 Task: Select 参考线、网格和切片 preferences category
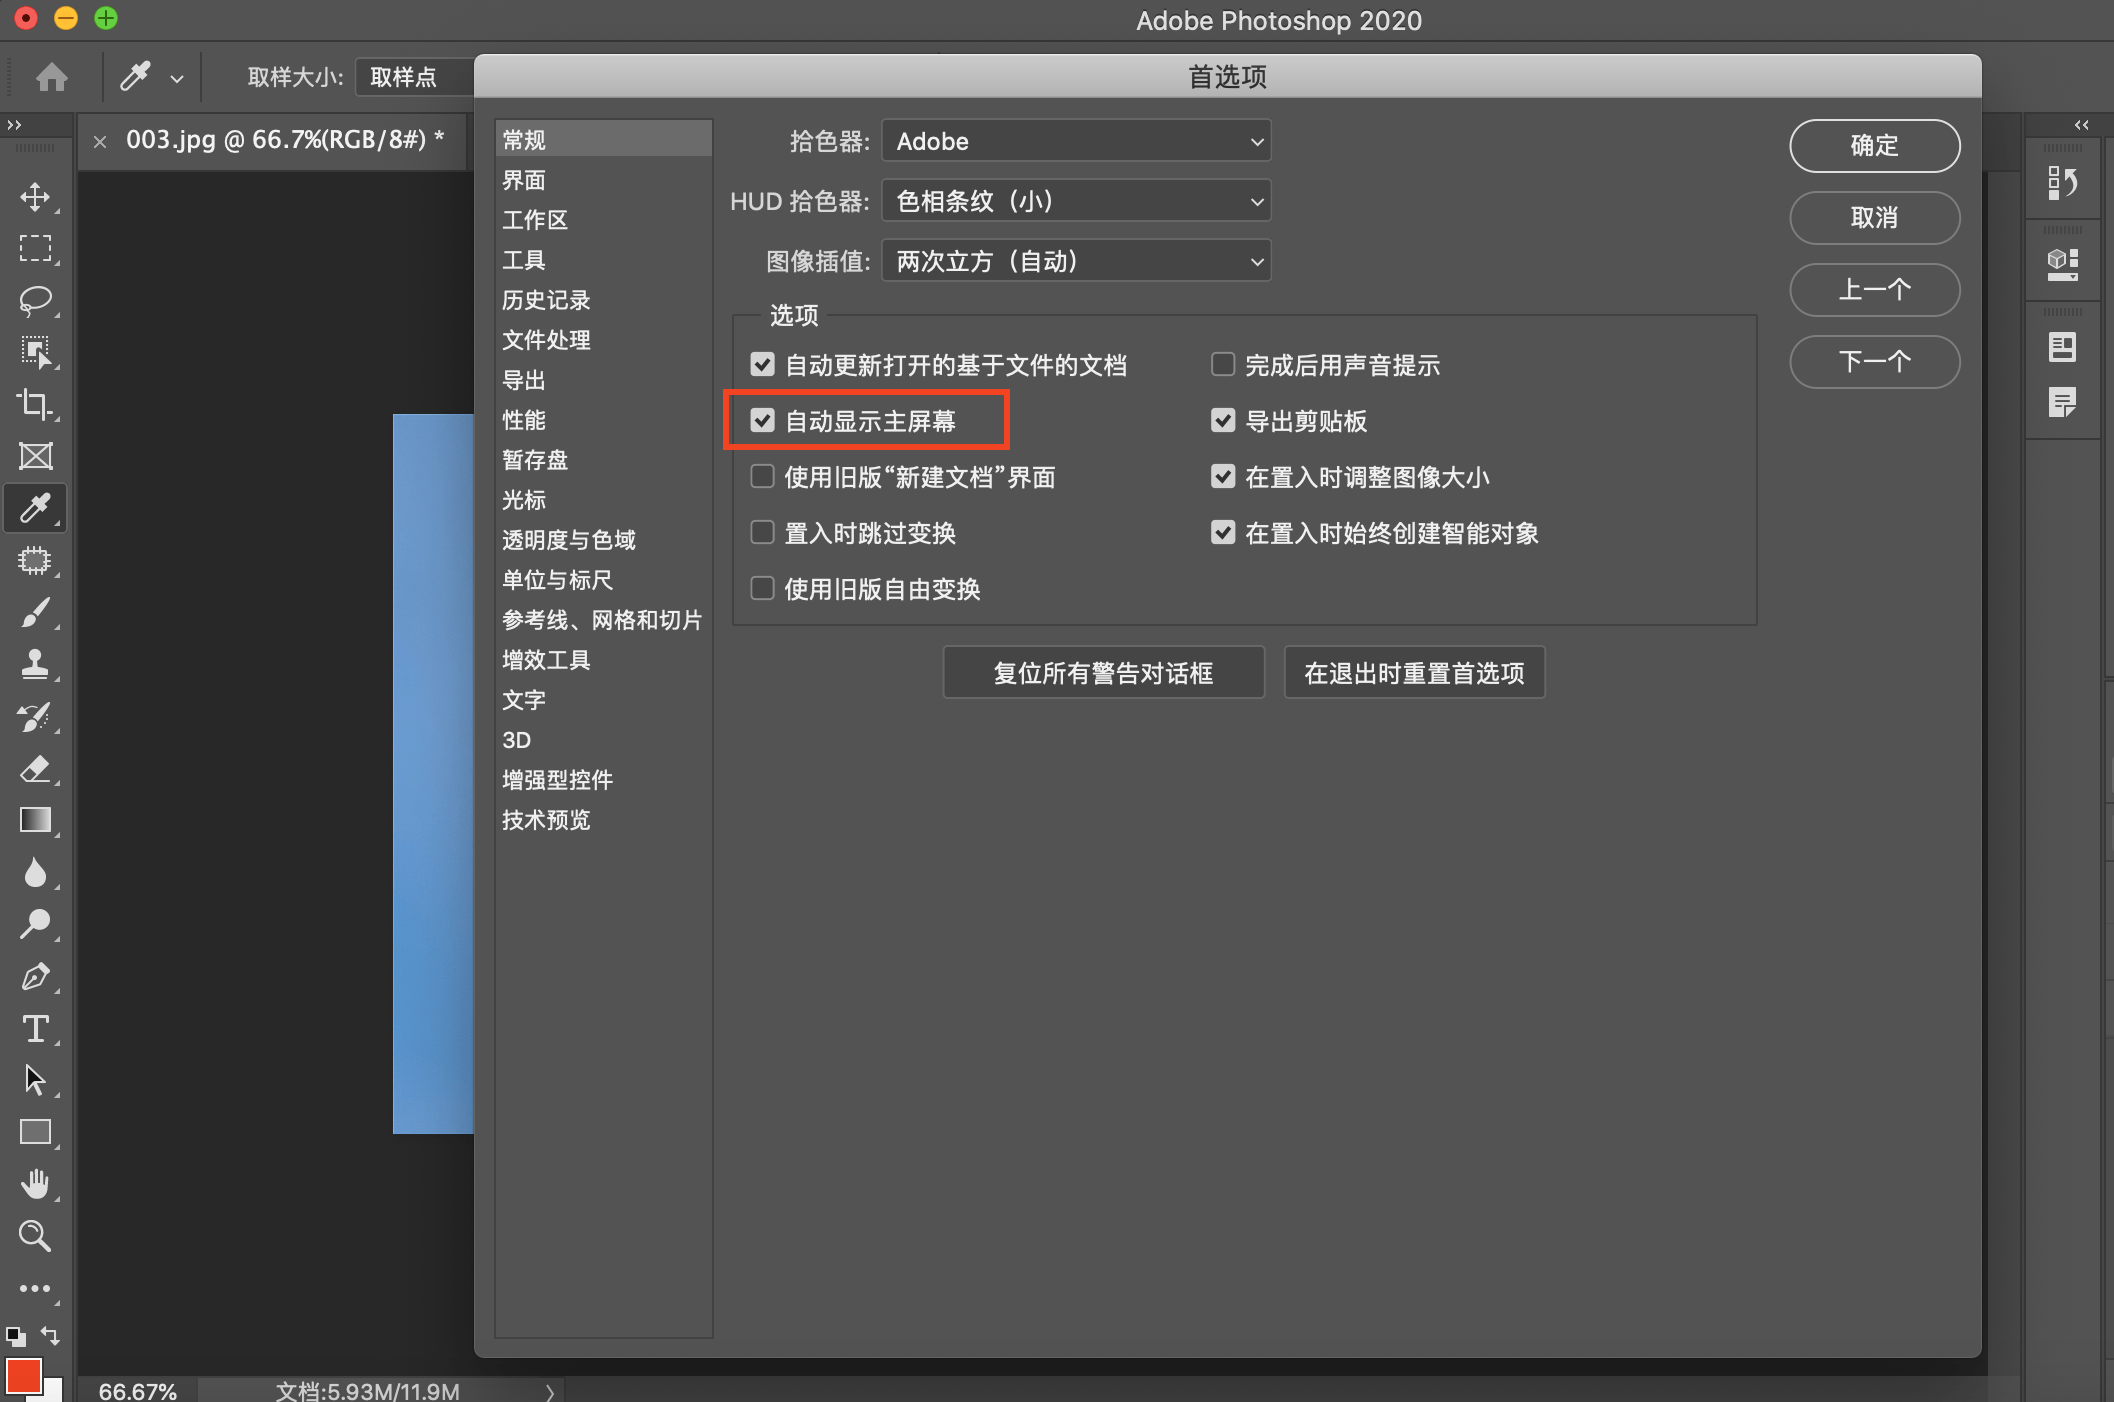[603, 620]
